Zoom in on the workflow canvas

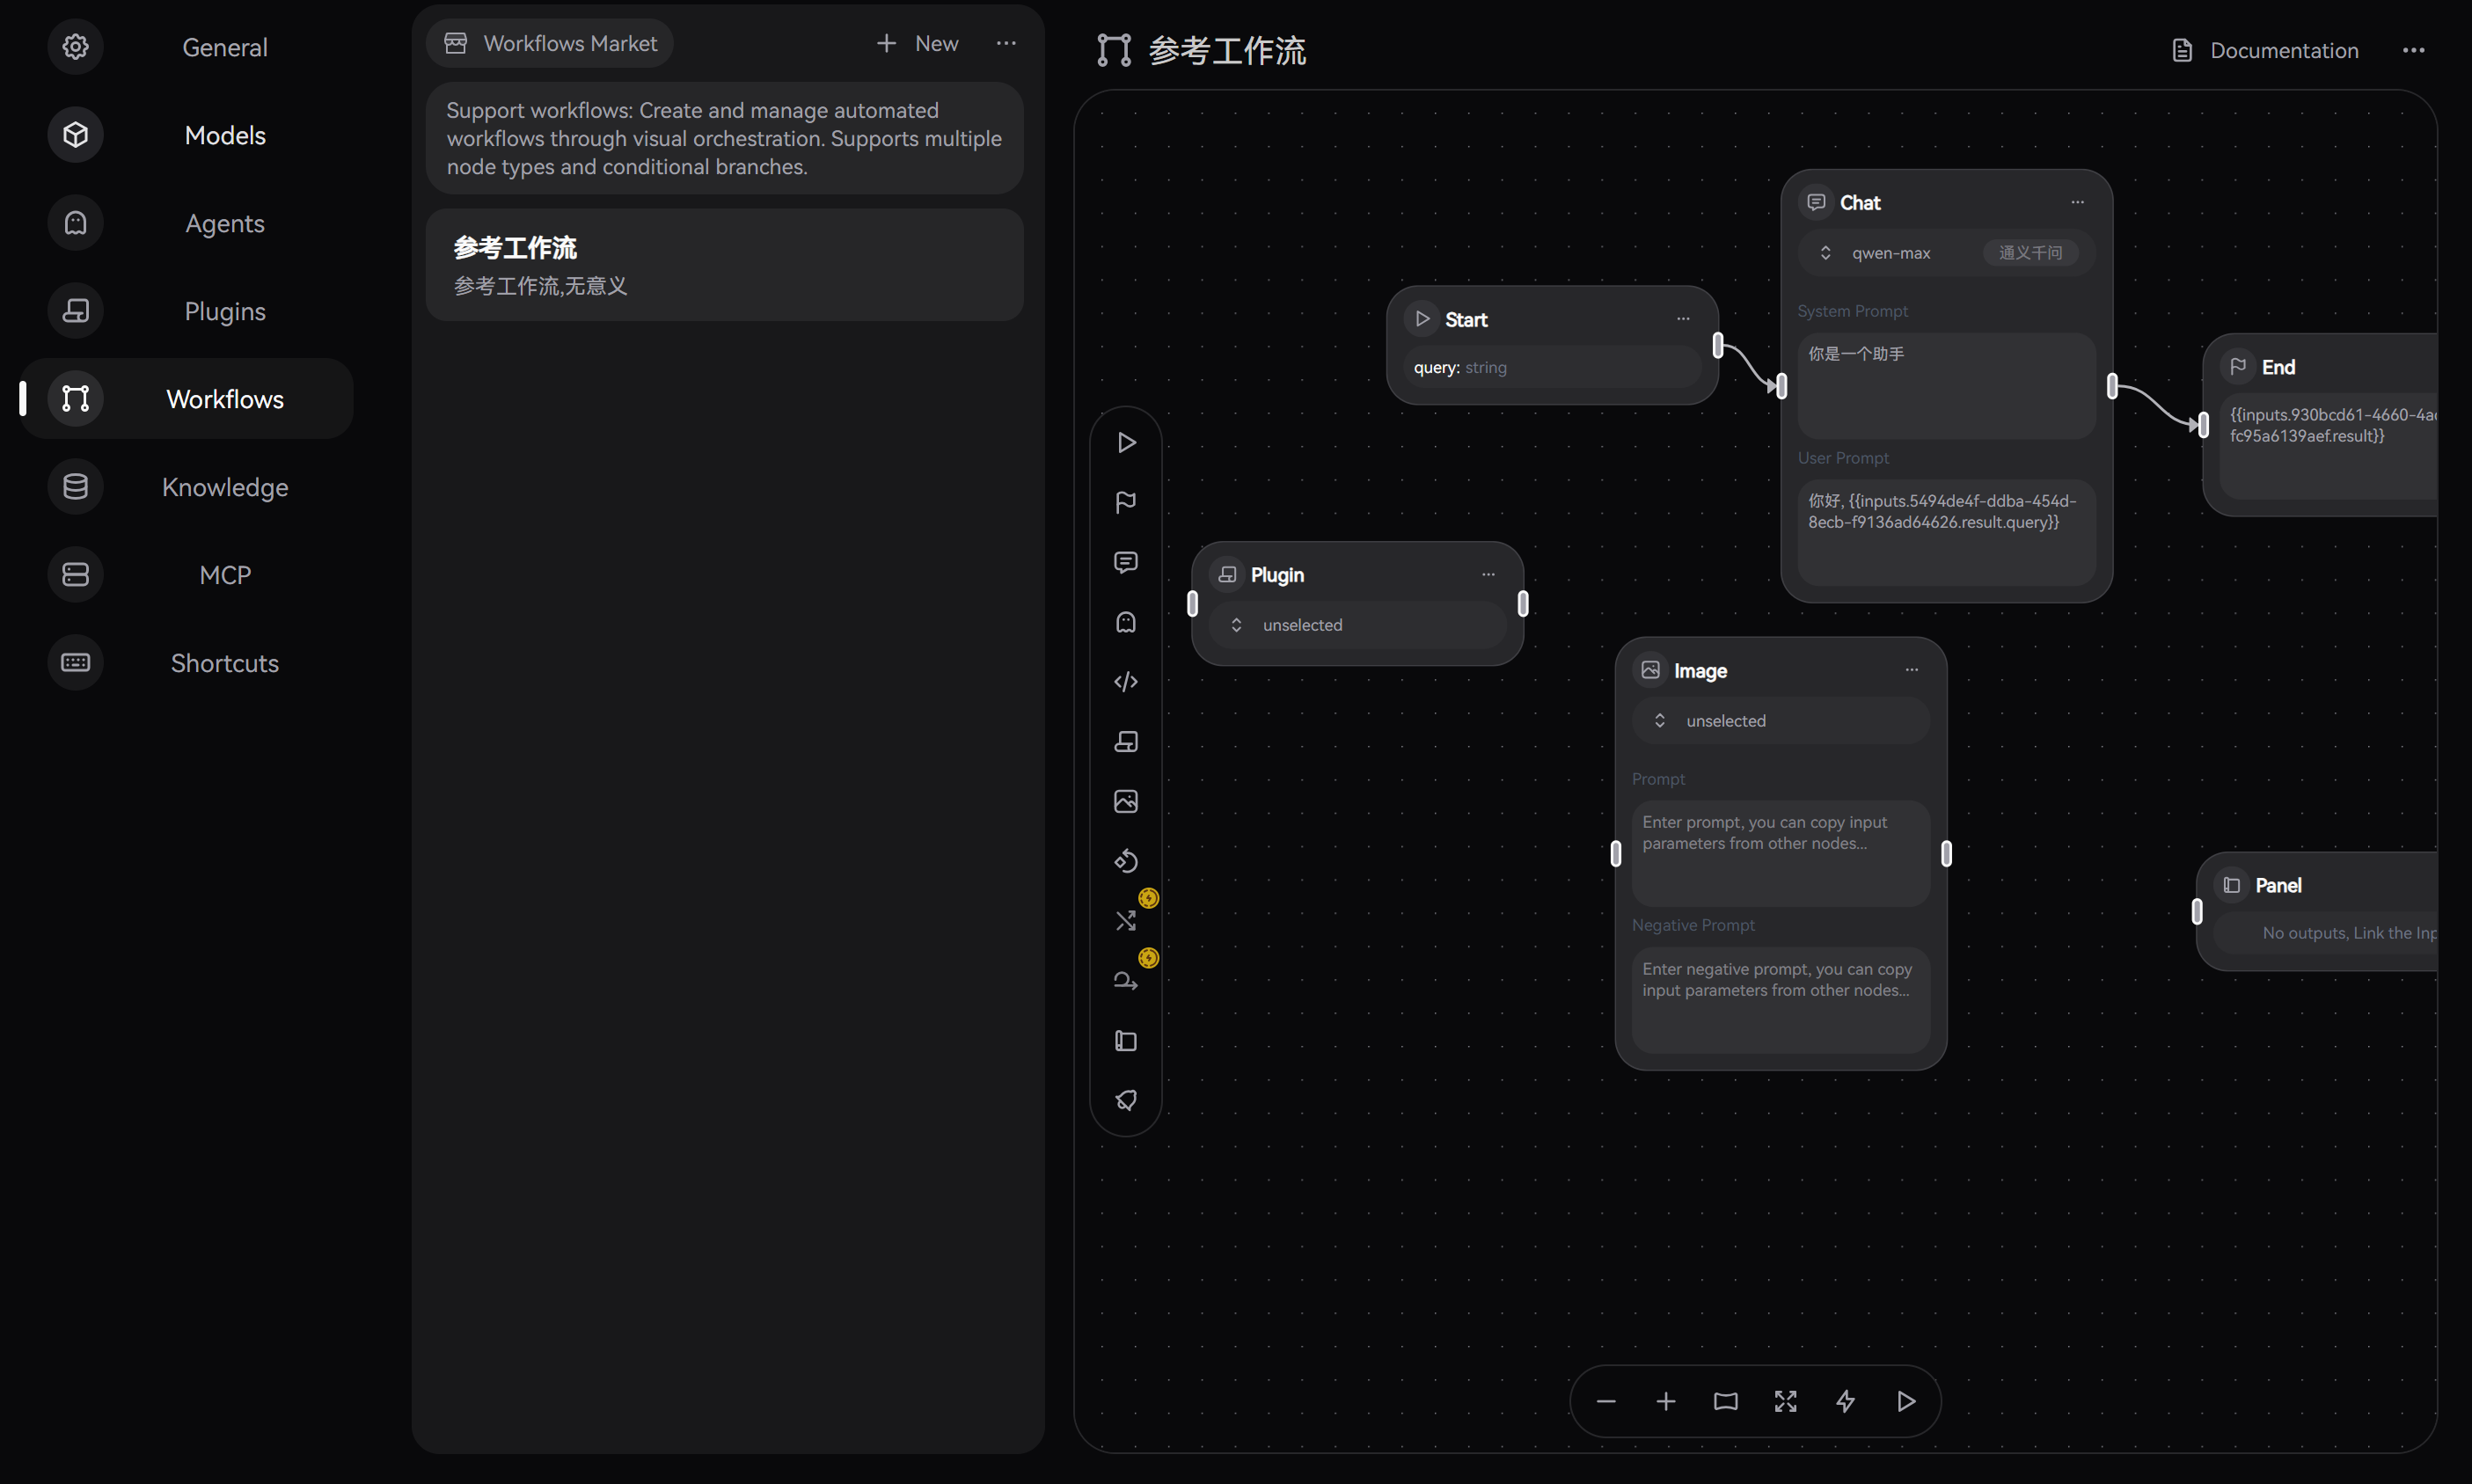coord(1666,1401)
